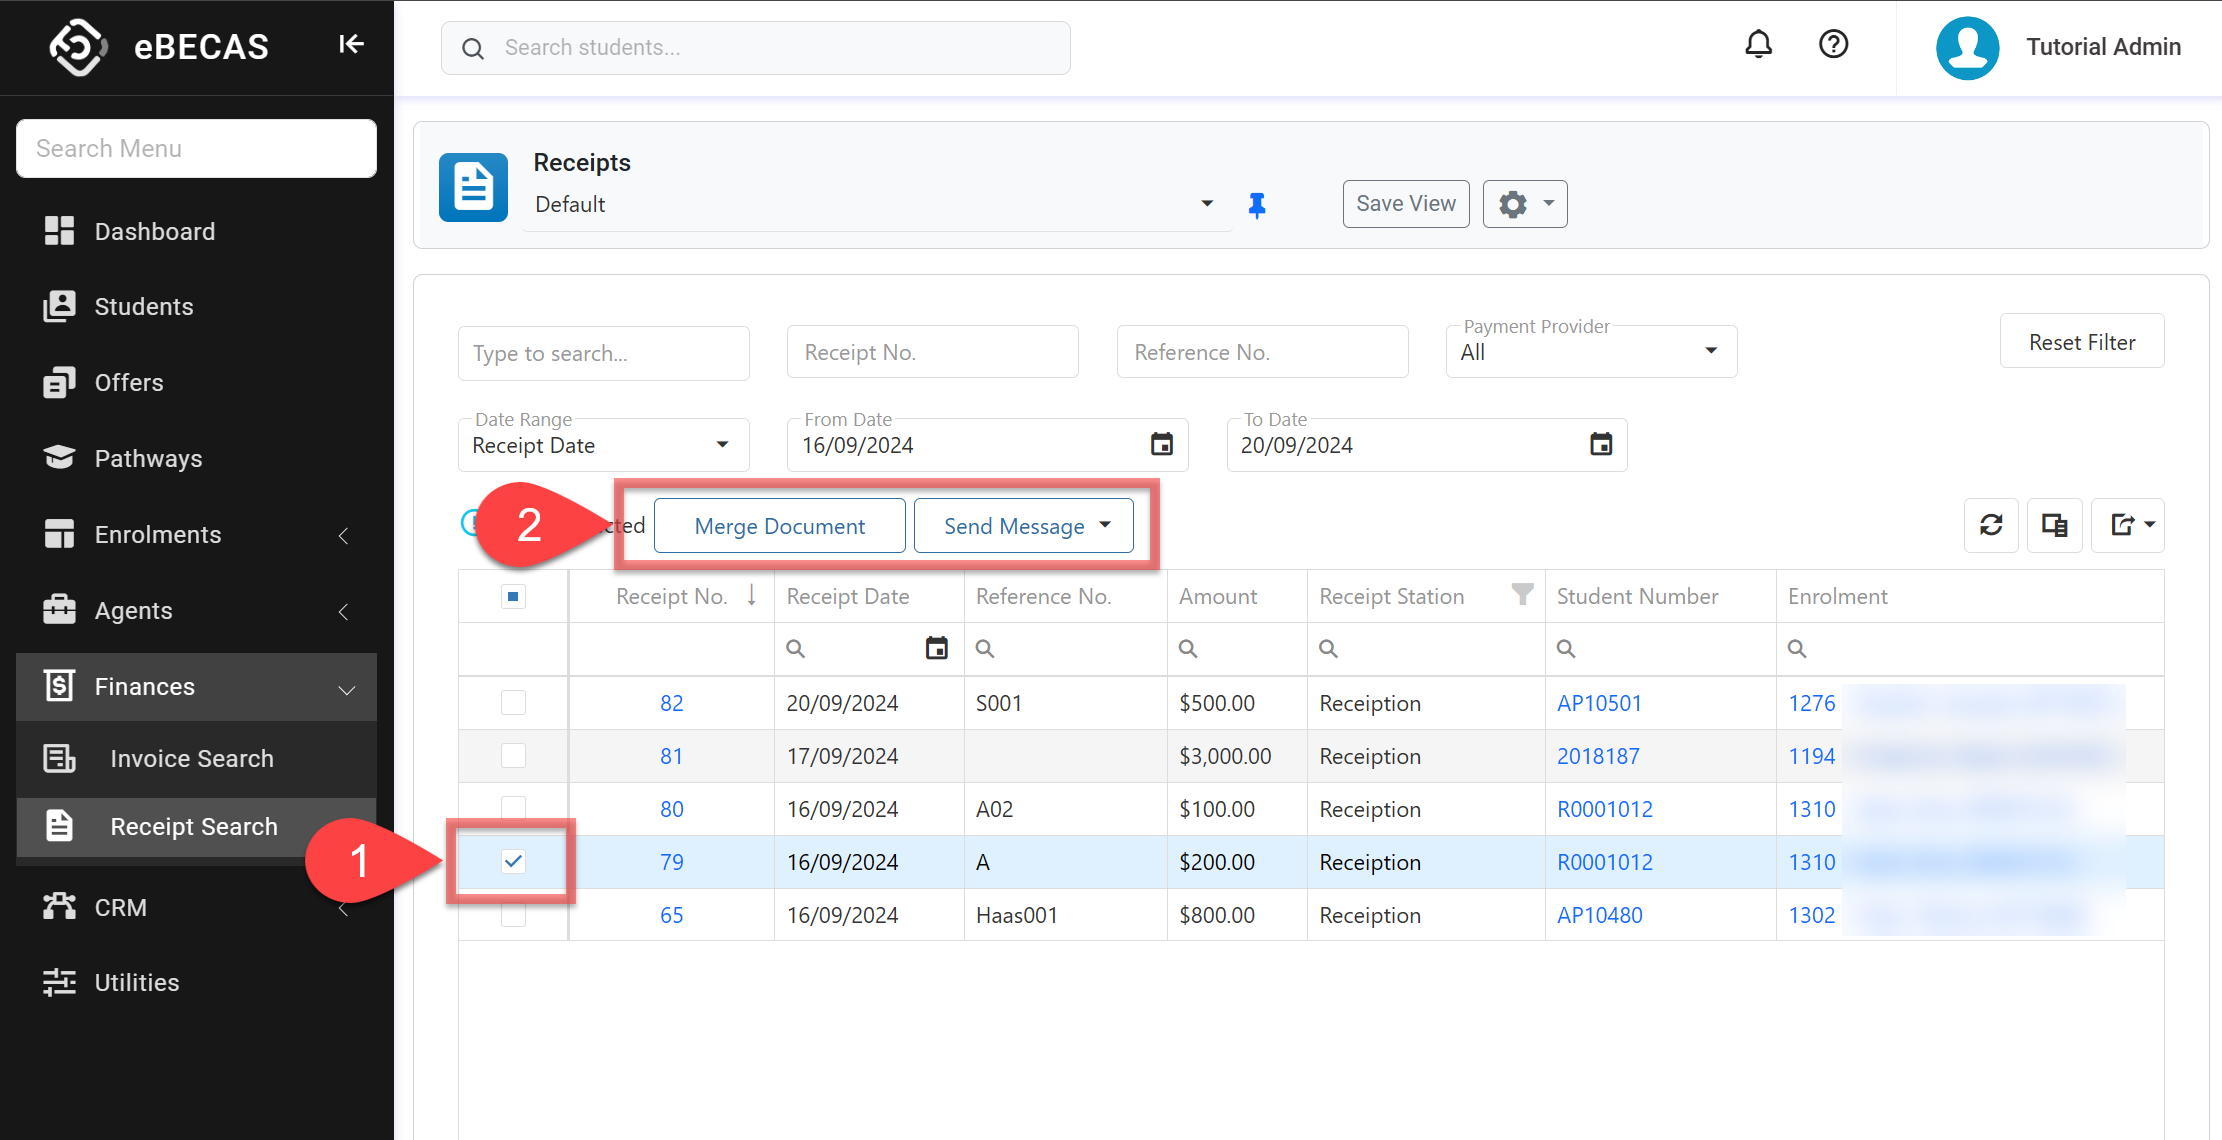The width and height of the screenshot is (2222, 1140).
Task: Open enrolment 1194 link
Action: click(1811, 756)
